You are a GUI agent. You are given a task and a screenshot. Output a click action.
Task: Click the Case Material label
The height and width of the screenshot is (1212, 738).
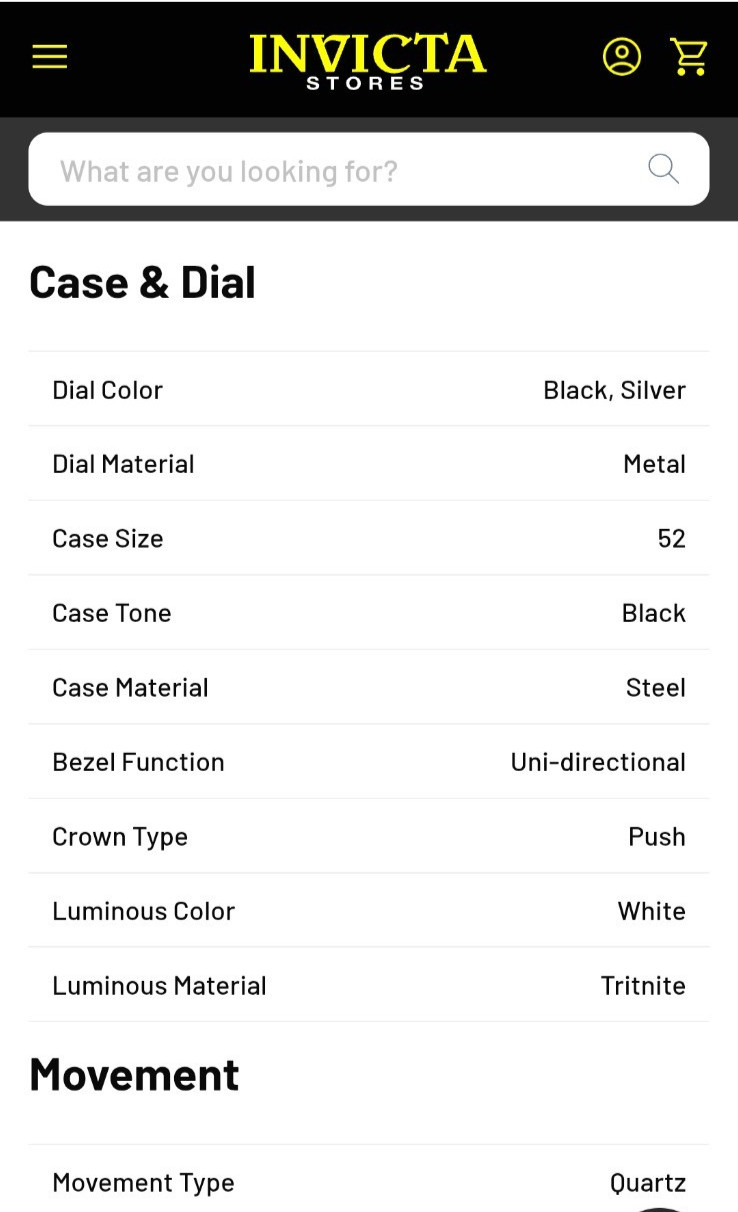pyautogui.click(x=130, y=687)
